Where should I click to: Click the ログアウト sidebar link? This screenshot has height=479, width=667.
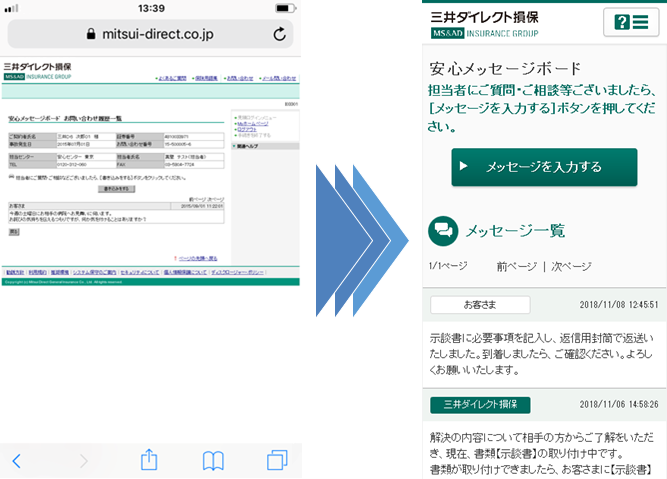247,129
